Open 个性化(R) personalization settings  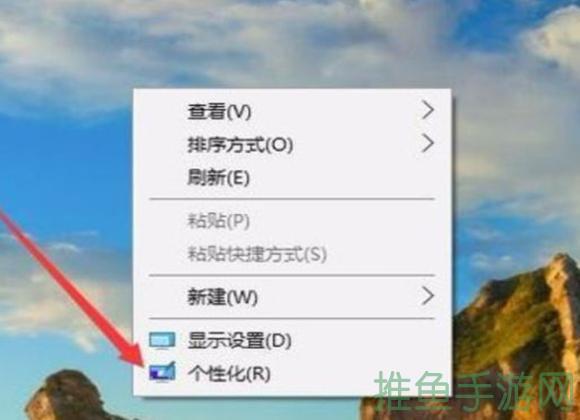click(292, 373)
